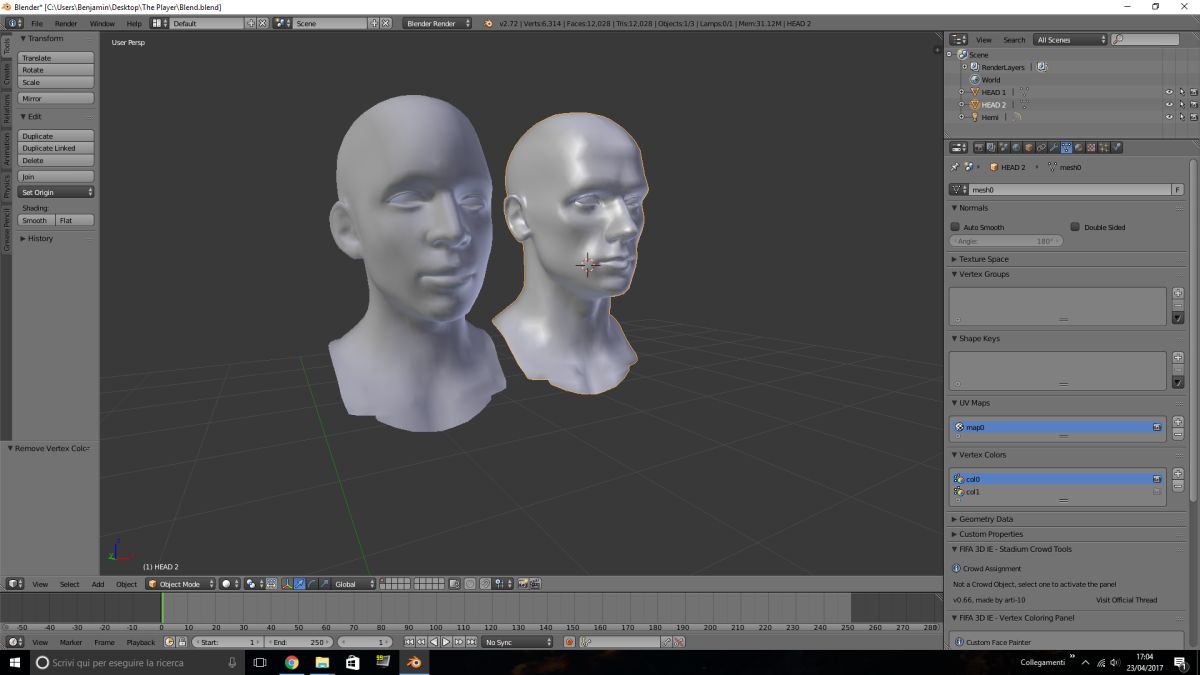Screen dimensions: 1200x675
Task: Expand the Geometry Data panel
Action: click(x=985, y=519)
